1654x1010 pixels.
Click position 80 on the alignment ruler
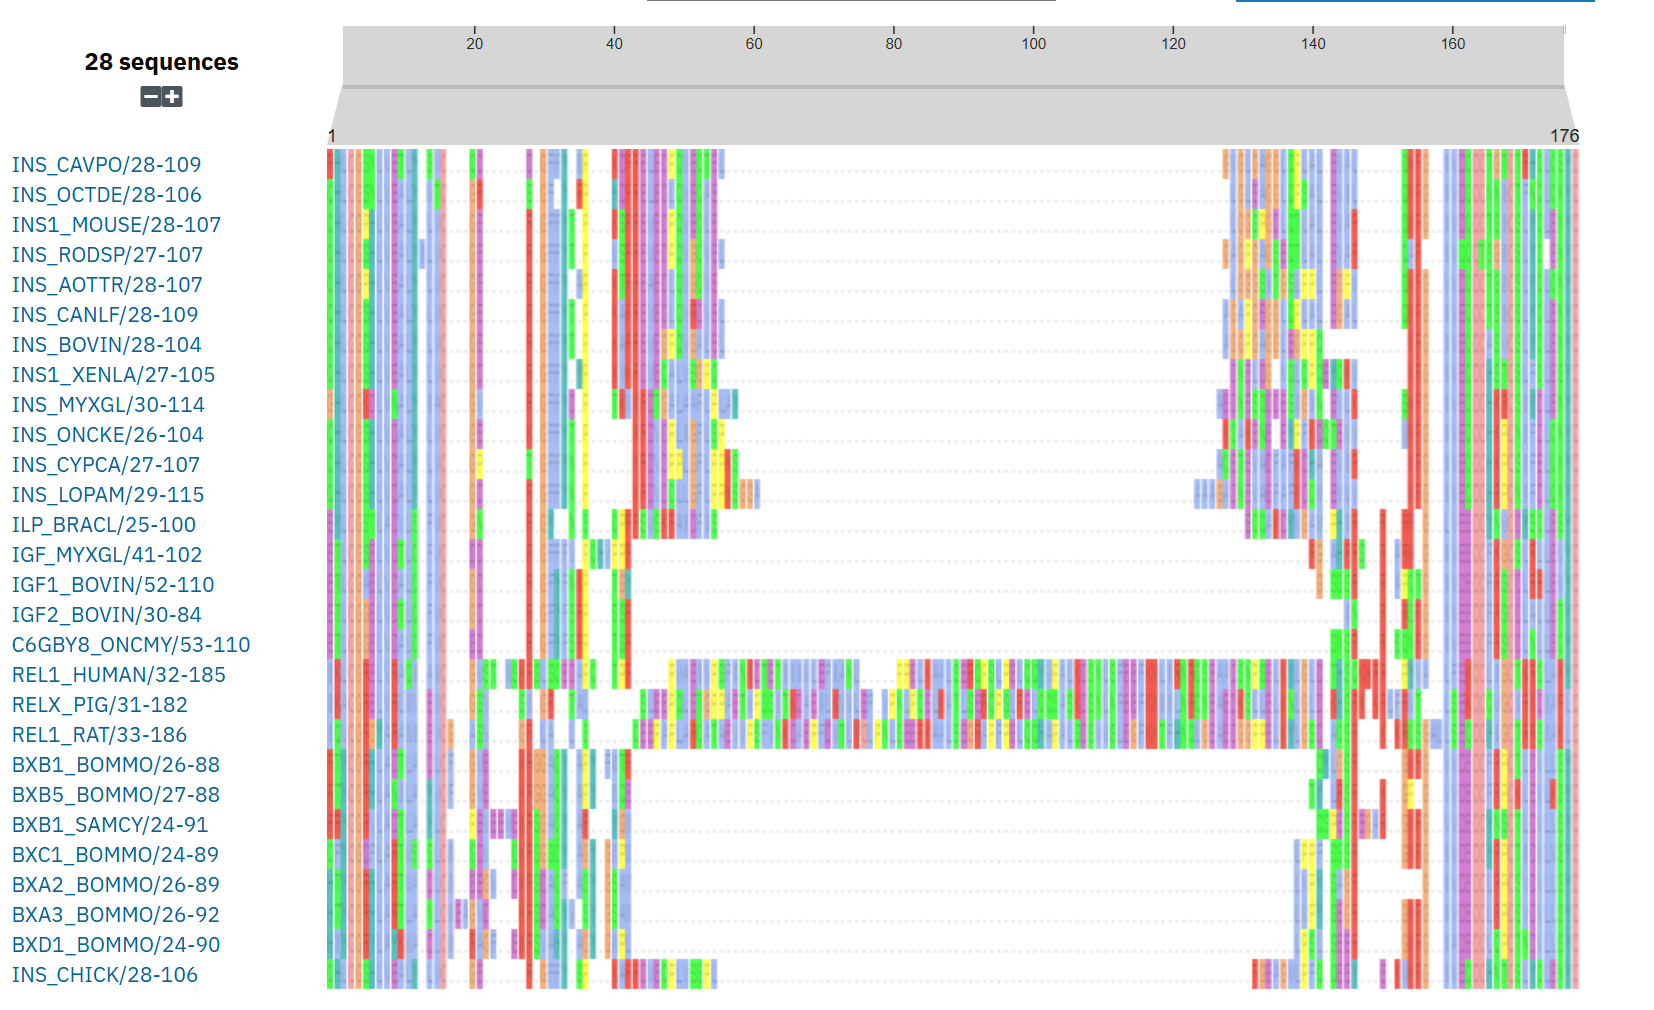click(893, 43)
